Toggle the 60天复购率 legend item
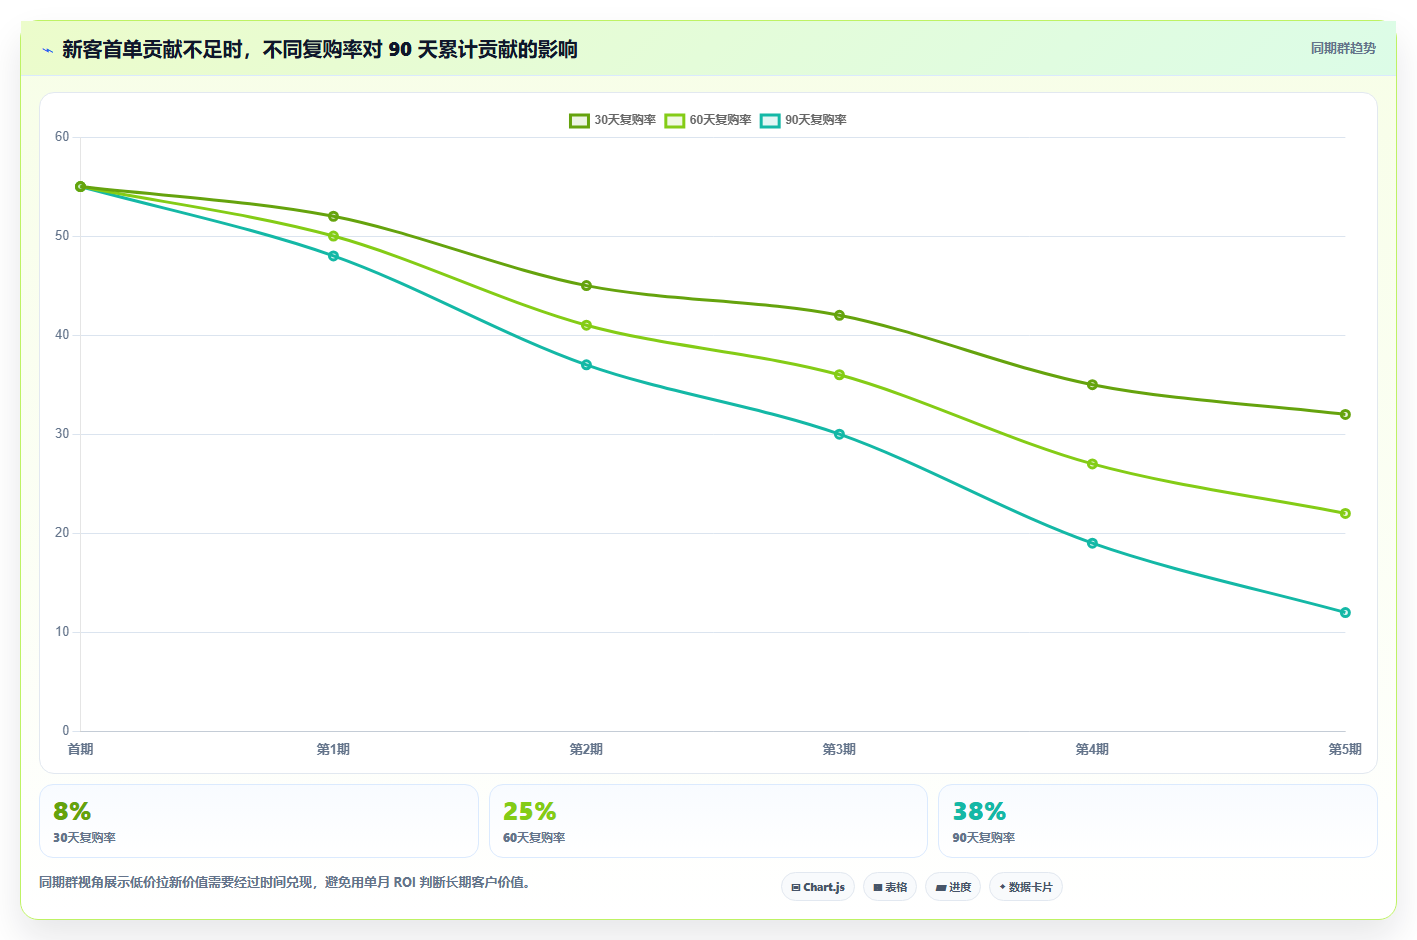Image resolution: width=1417 pixels, height=940 pixels. pos(707,120)
